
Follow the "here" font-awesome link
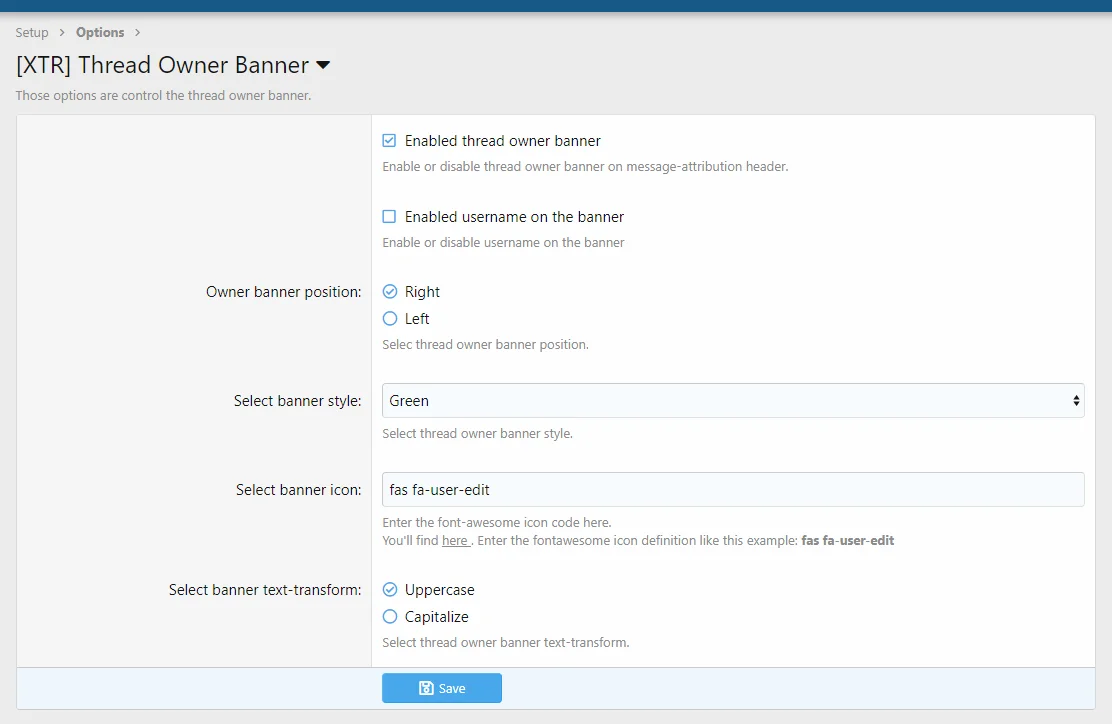(455, 541)
